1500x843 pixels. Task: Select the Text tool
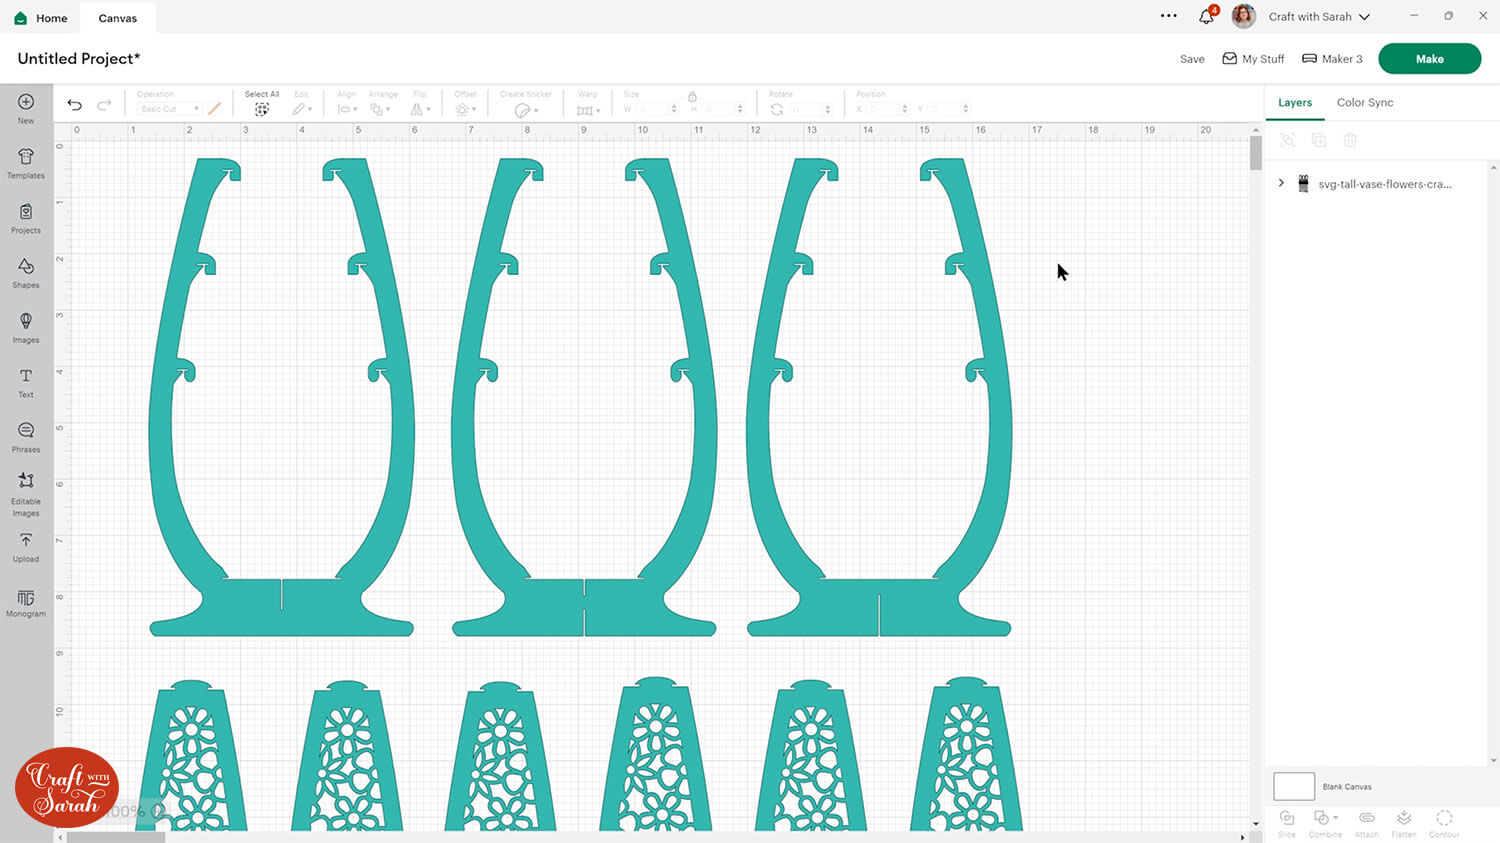(26, 382)
